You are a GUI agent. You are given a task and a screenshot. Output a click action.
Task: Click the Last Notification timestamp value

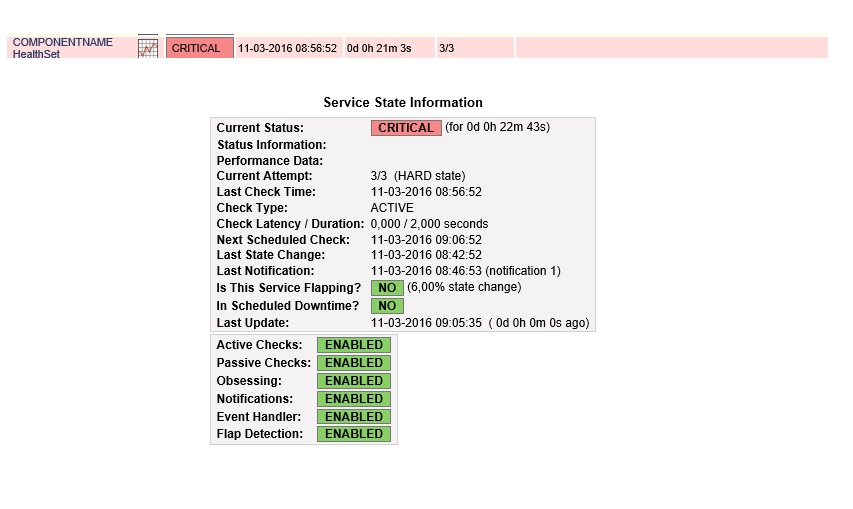coord(426,271)
